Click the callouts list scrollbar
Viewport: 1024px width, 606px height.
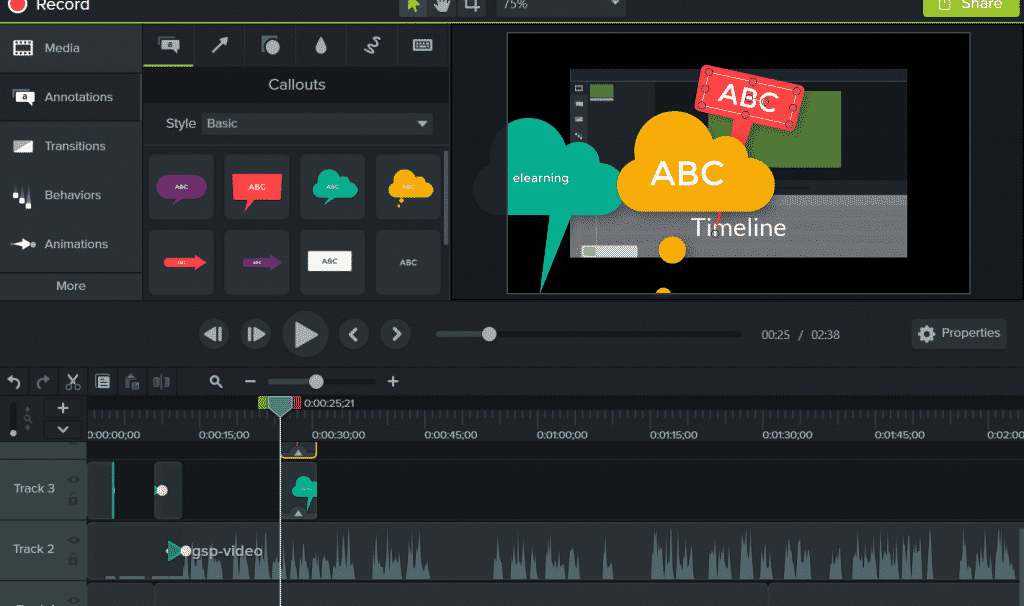pos(446,198)
